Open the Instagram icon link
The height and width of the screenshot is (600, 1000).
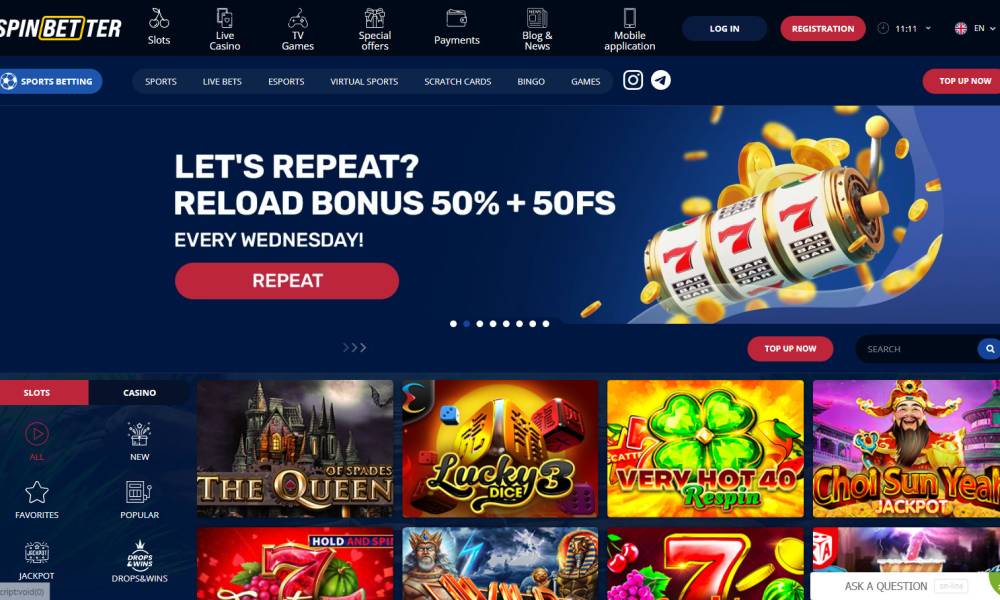click(633, 80)
